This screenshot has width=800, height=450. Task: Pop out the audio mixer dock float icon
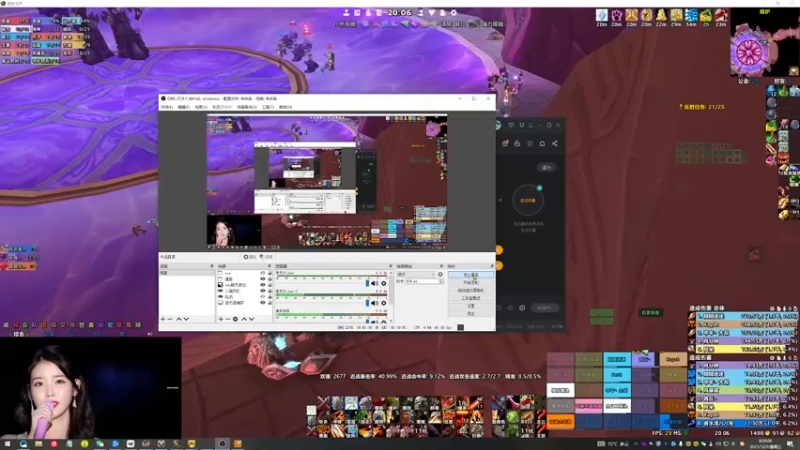[x=391, y=266]
